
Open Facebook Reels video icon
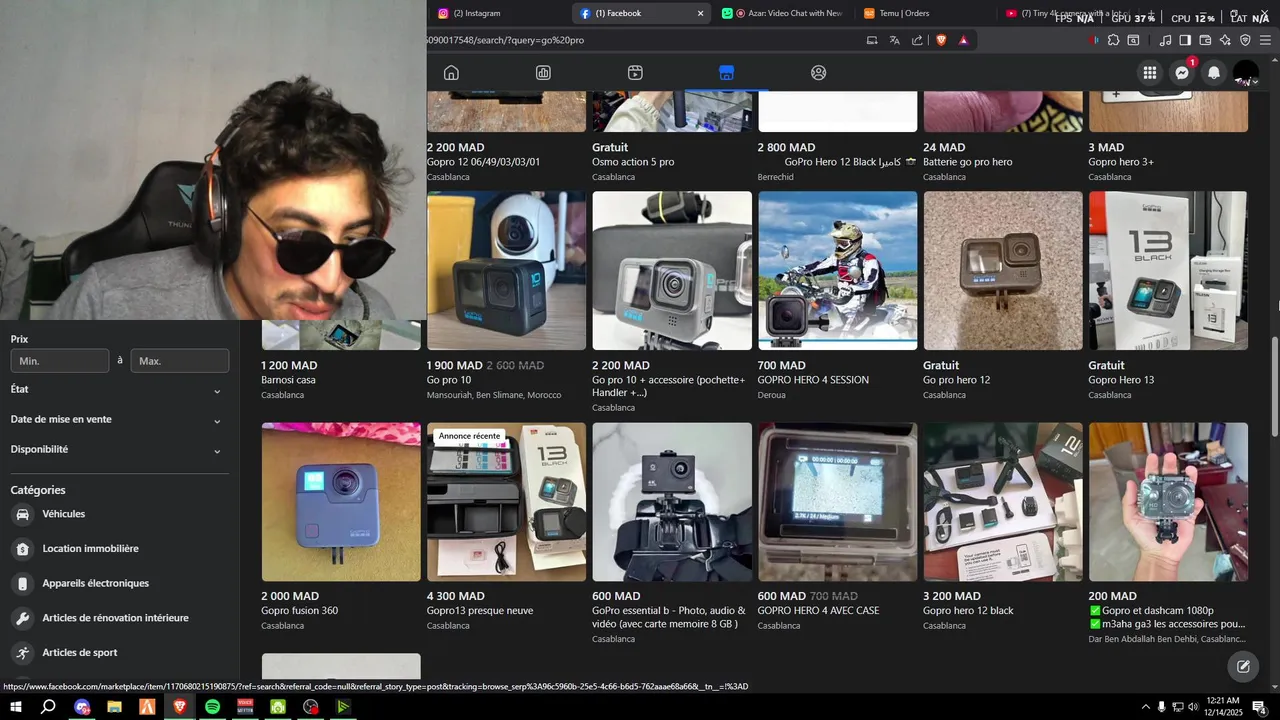(x=635, y=73)
